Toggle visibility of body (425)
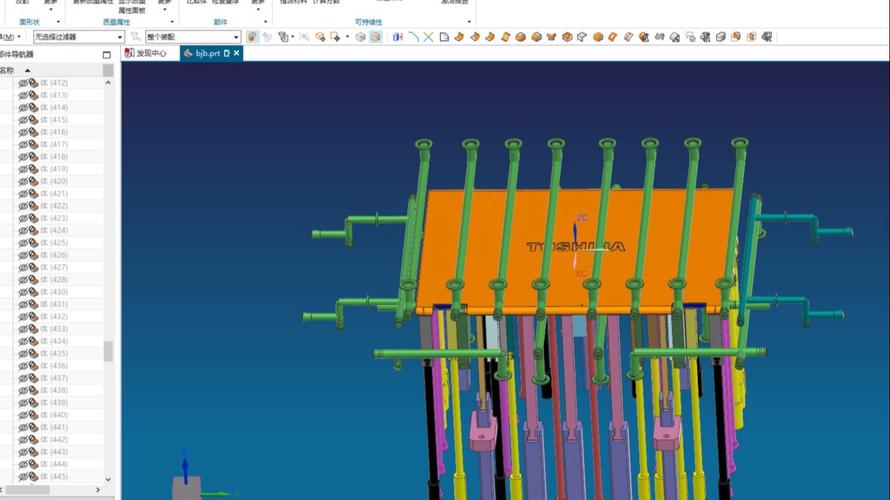The image size is (890, 500). coord(23,243)
